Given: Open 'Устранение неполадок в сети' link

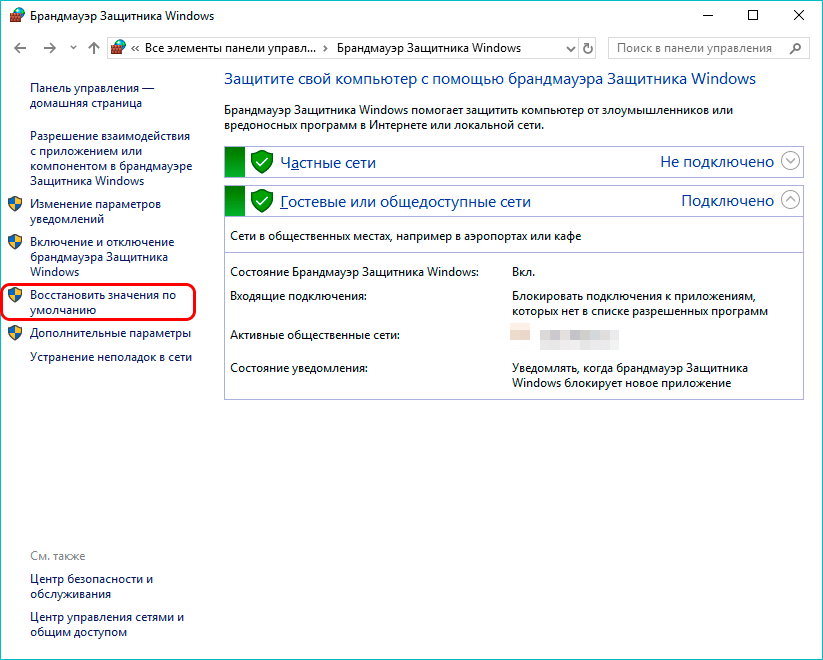Looking at the screenshot, I should (111, 357).
